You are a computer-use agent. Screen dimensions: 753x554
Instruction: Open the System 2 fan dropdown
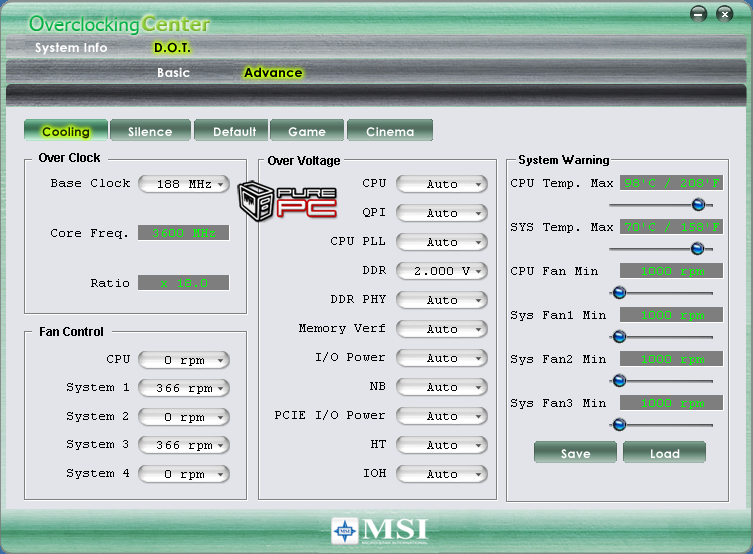(x=184, y=417)
